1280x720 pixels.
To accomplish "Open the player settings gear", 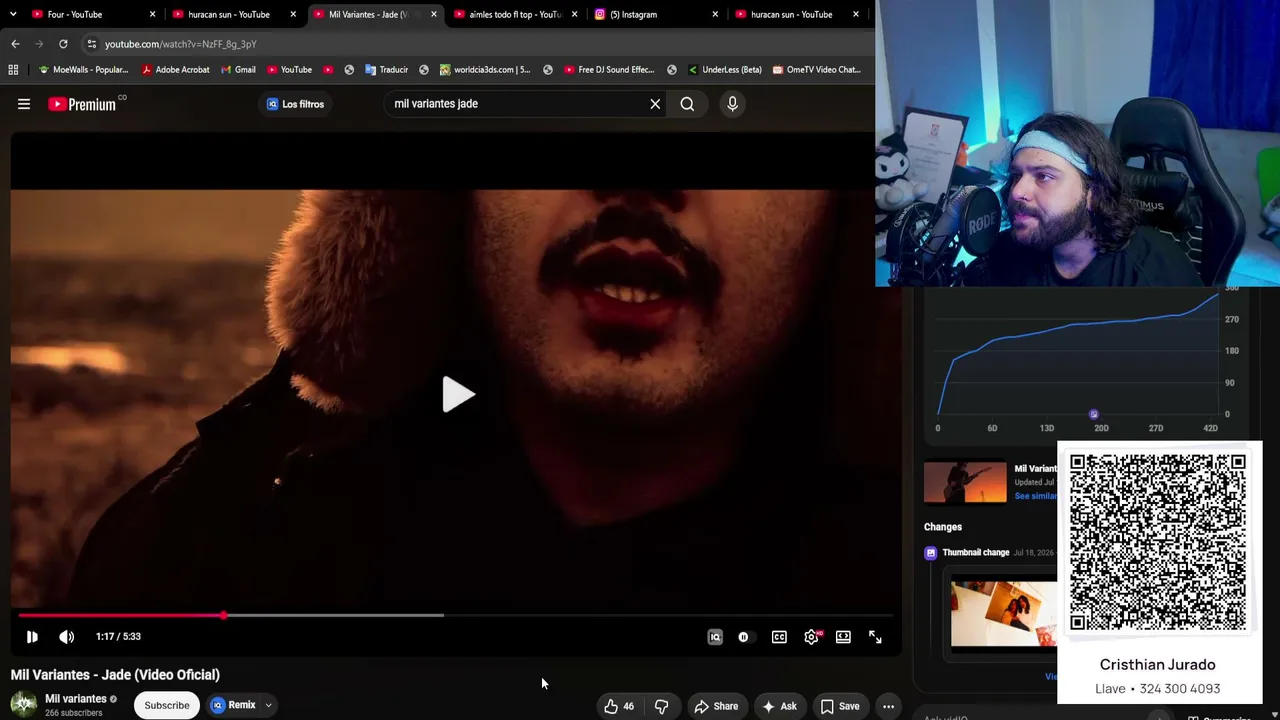I will point(811,637).
